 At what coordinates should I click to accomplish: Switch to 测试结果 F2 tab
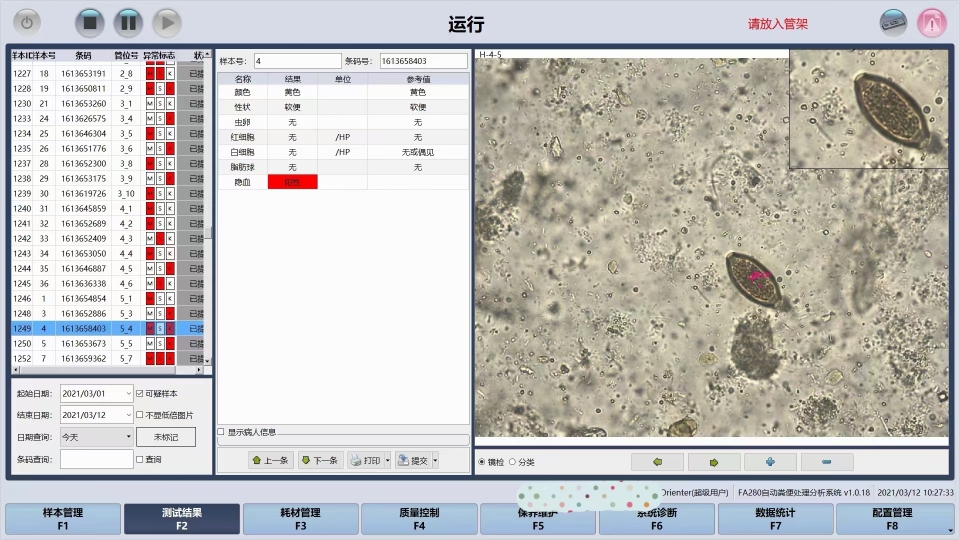(182, 519)
